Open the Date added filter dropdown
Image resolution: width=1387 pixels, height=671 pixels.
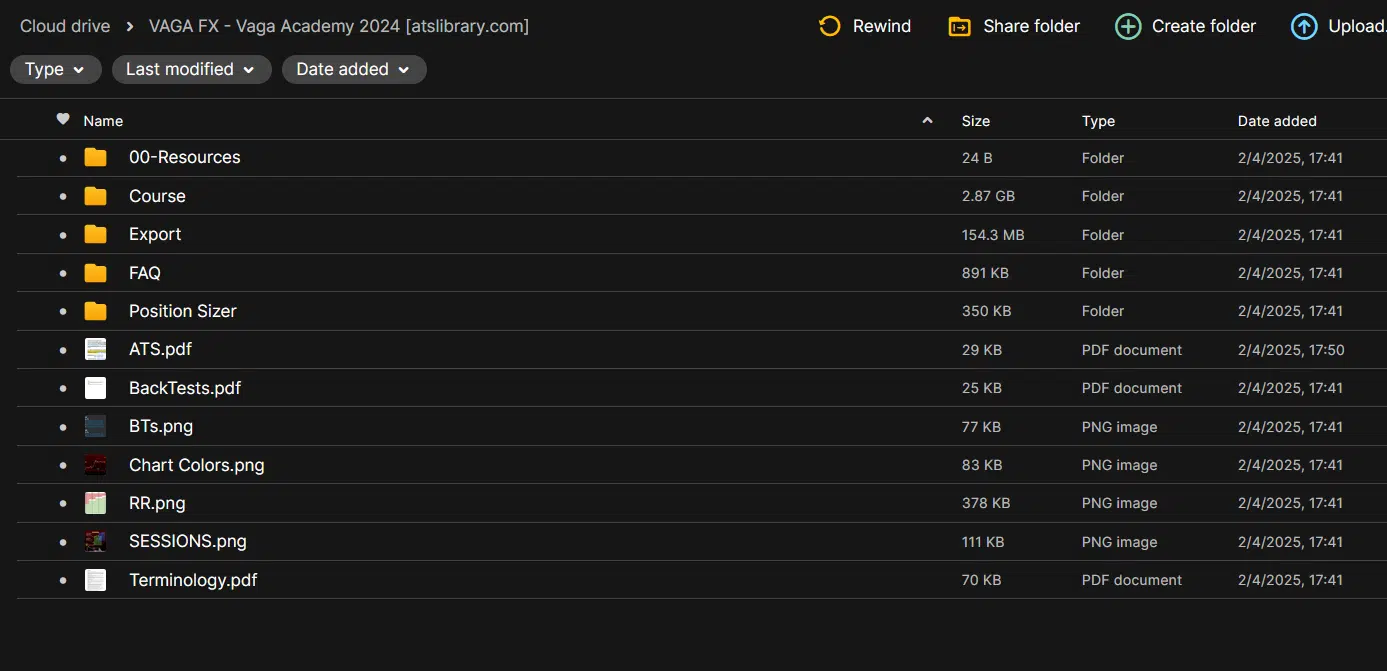coord(354,69)
